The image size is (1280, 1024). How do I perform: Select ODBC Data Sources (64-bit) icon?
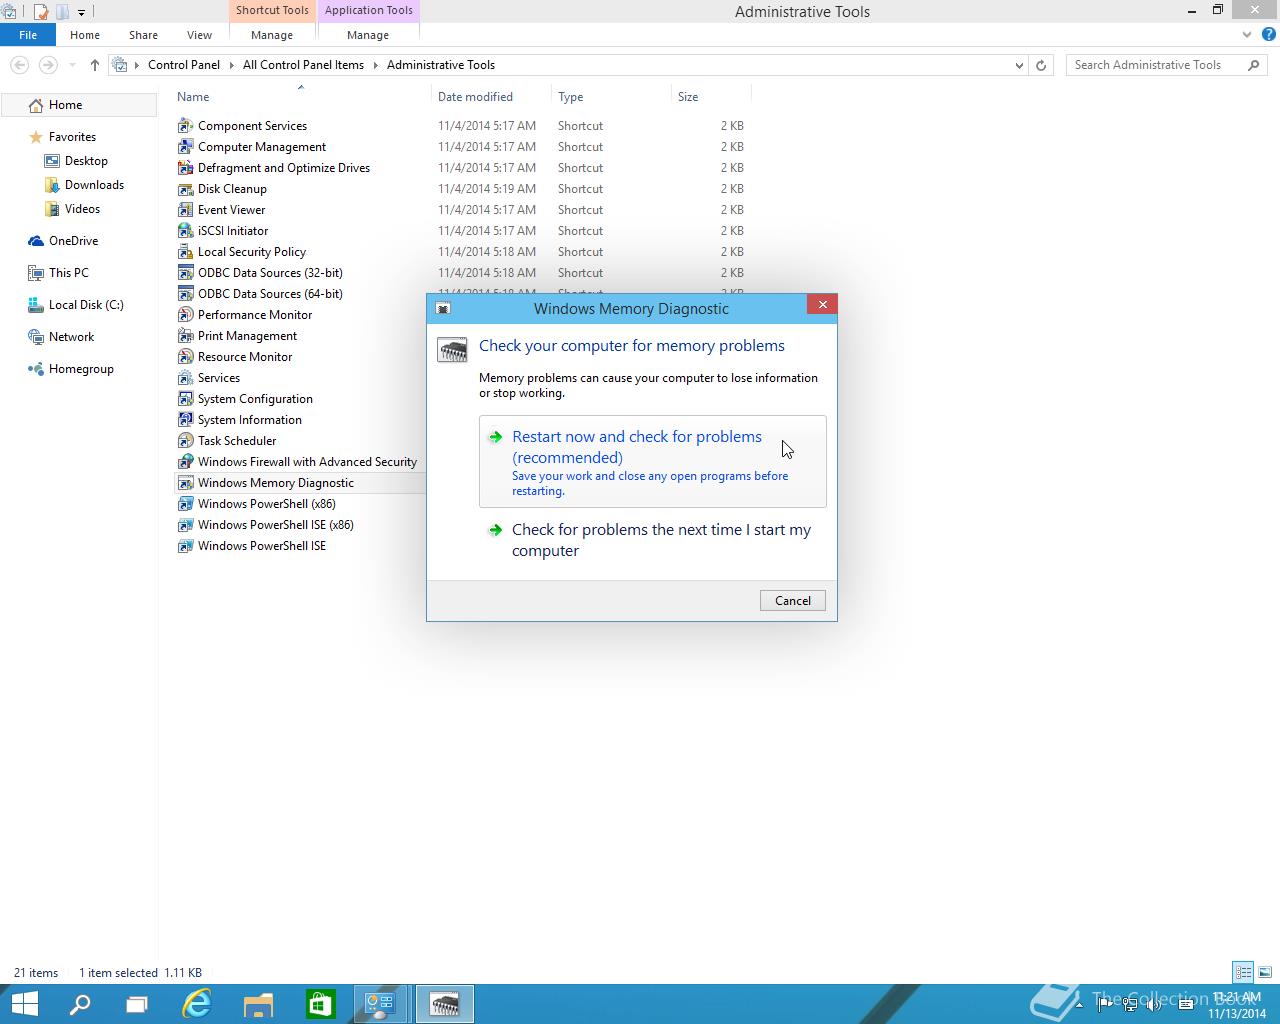[185, 294]
